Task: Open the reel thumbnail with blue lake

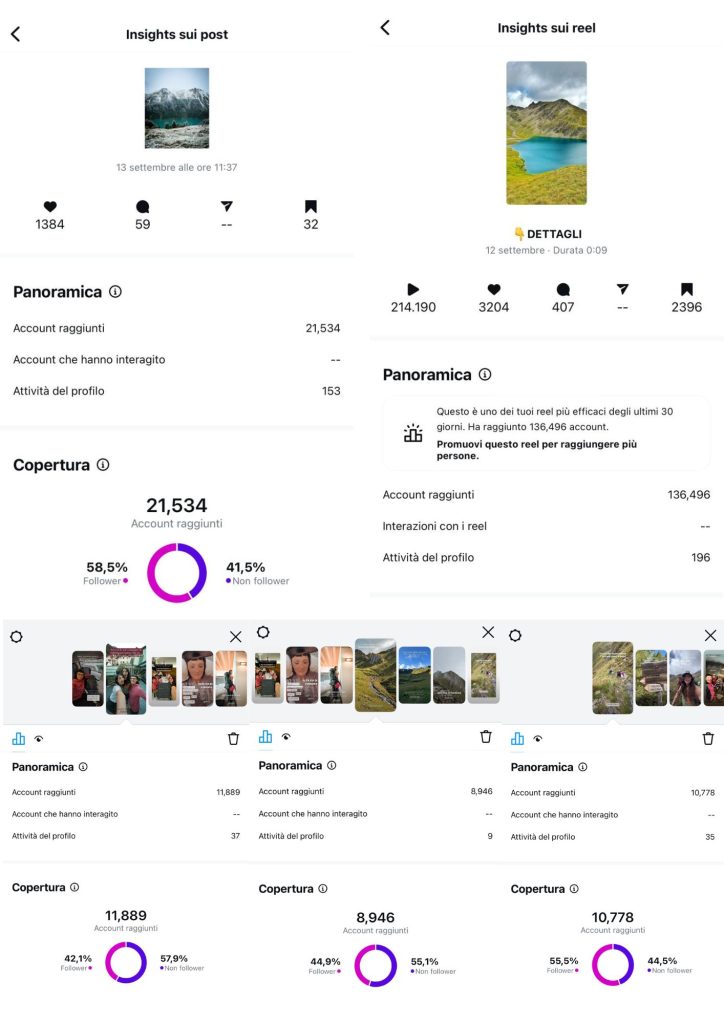Action: pos(546,132)
